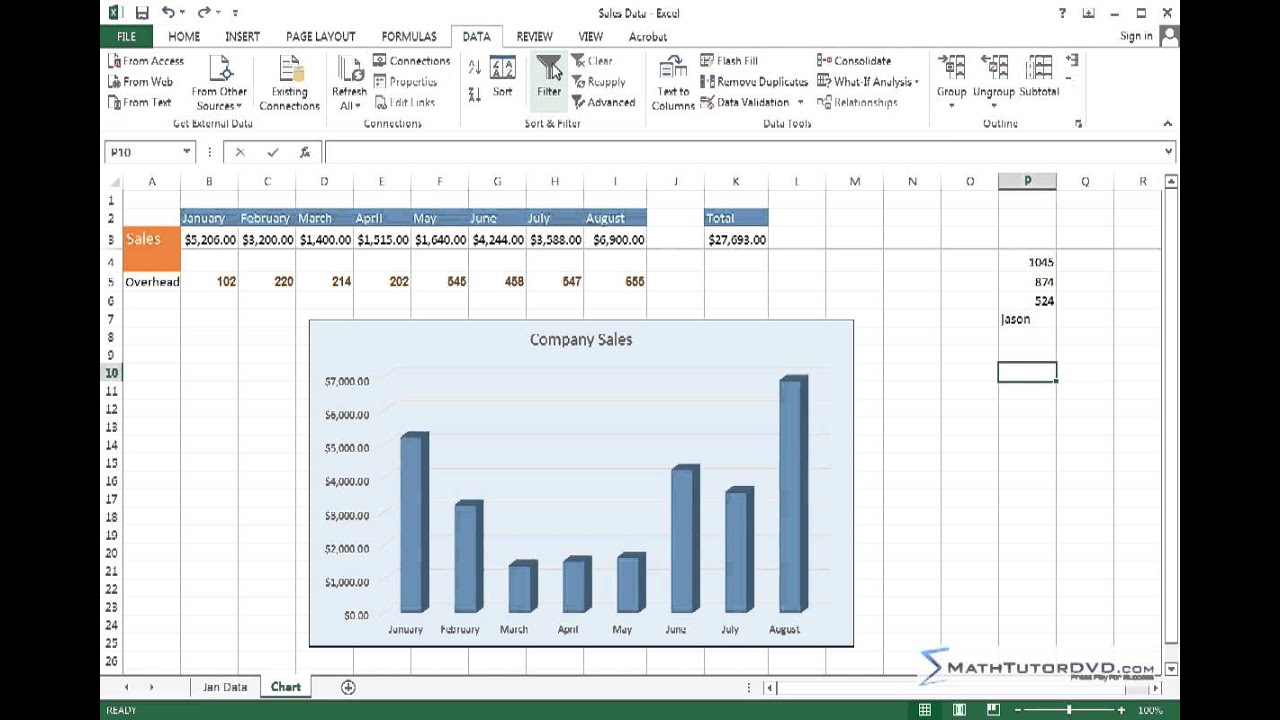Screen dimensions: 1280x720
Task: Open the Sort dialog button
Action: 502,78
